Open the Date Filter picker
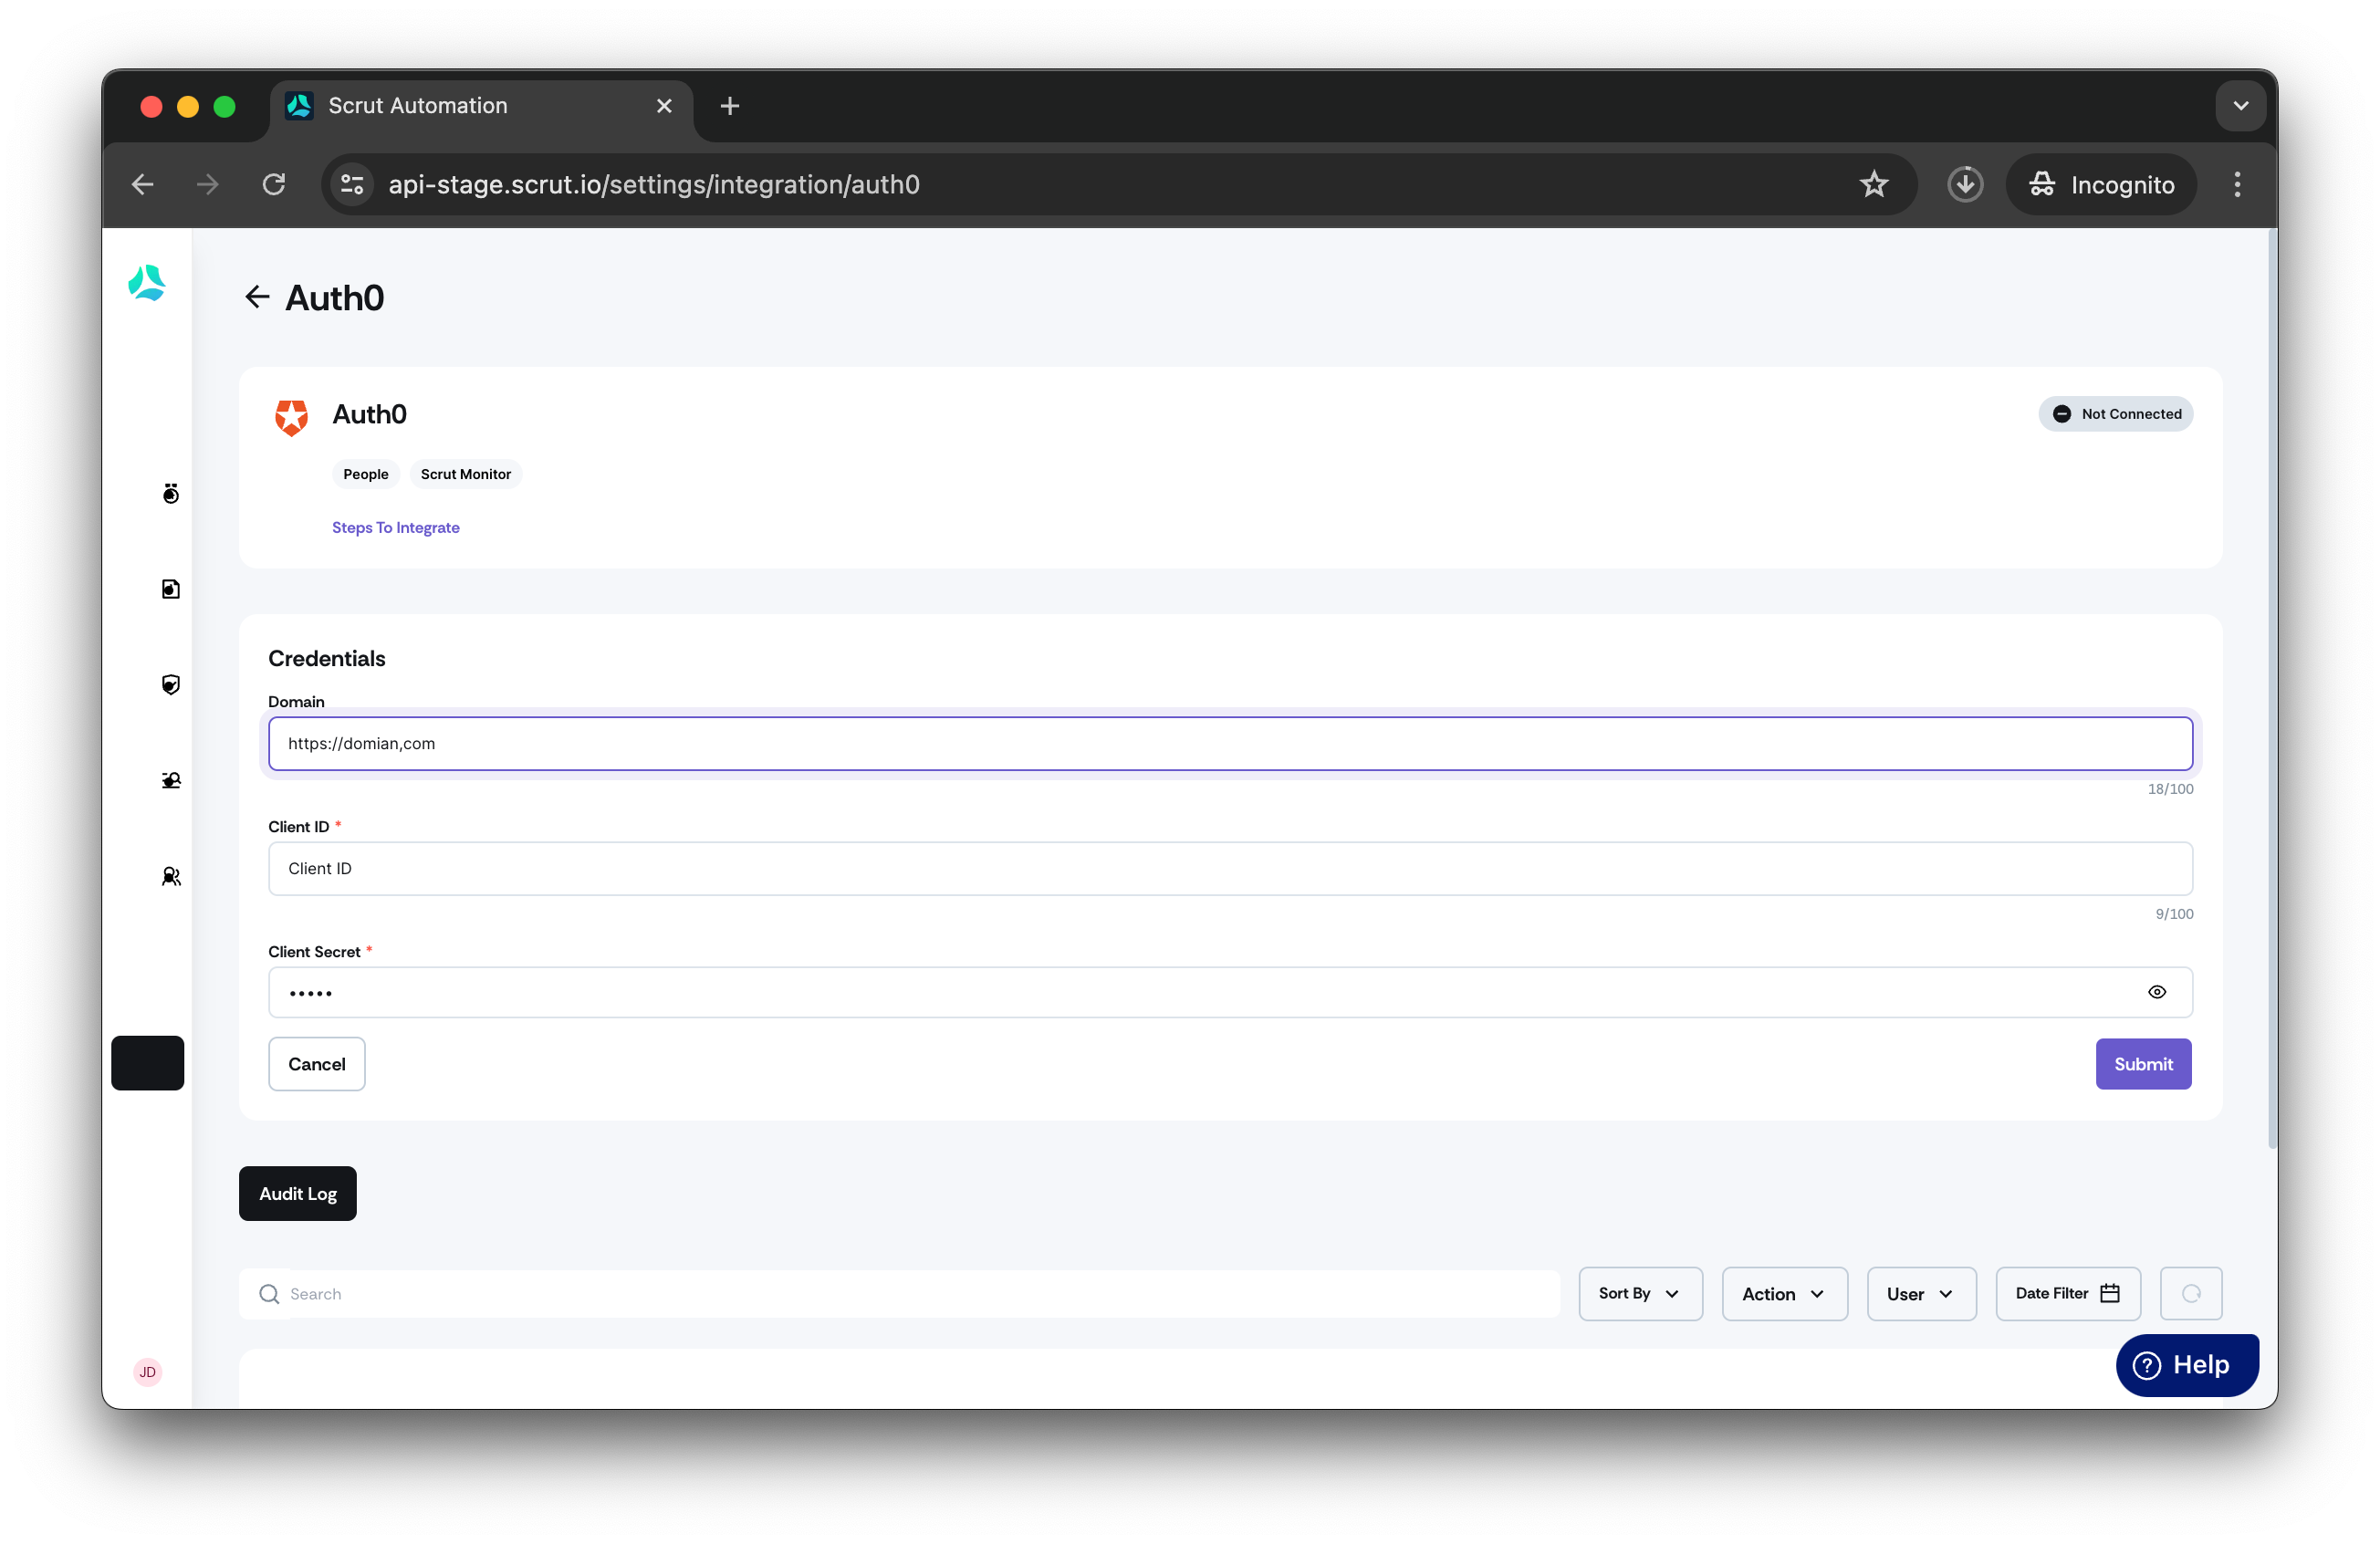Image resolution: width=2380 pixels, height=1544 pixels. click(2067, 1293)
